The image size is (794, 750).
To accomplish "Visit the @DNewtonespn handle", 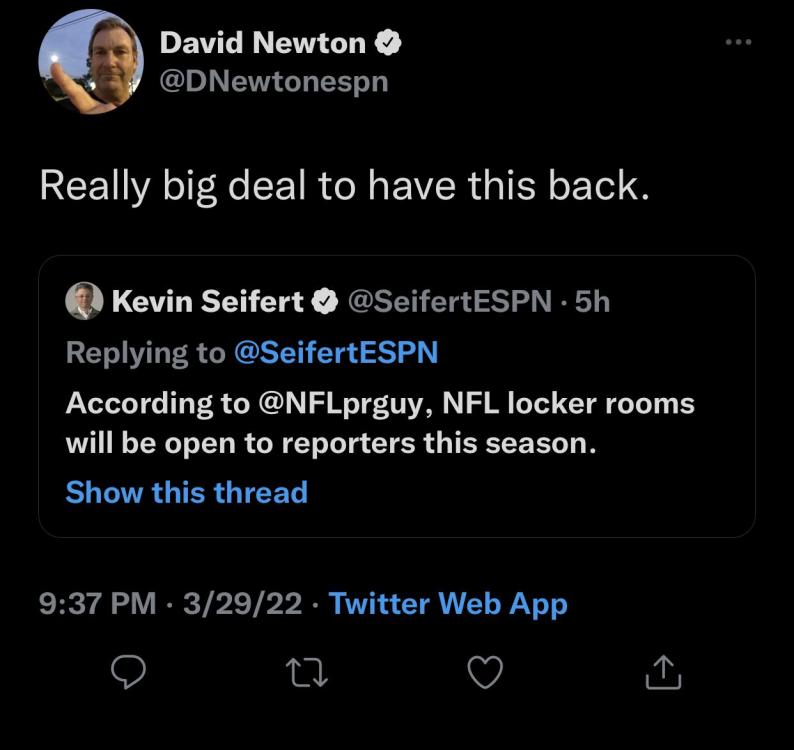I will tap(274, 81).
